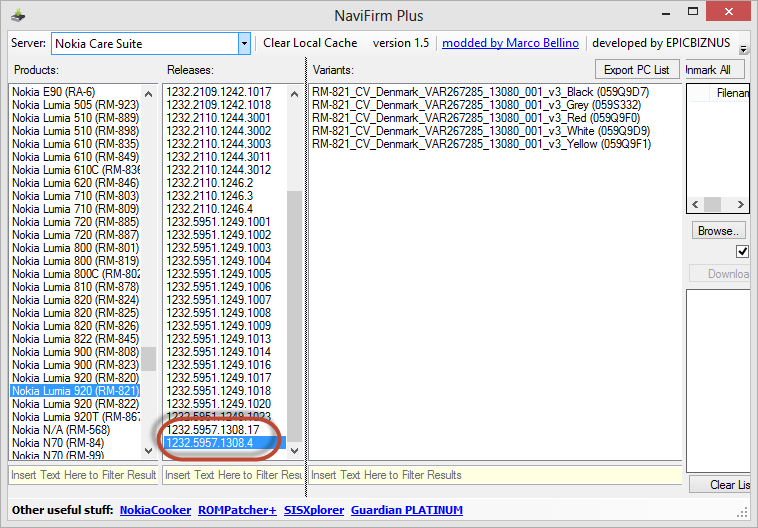Select Nokia N70 (RM-84) product
This screenshot has height=528, width=758.
click(58, 443)
